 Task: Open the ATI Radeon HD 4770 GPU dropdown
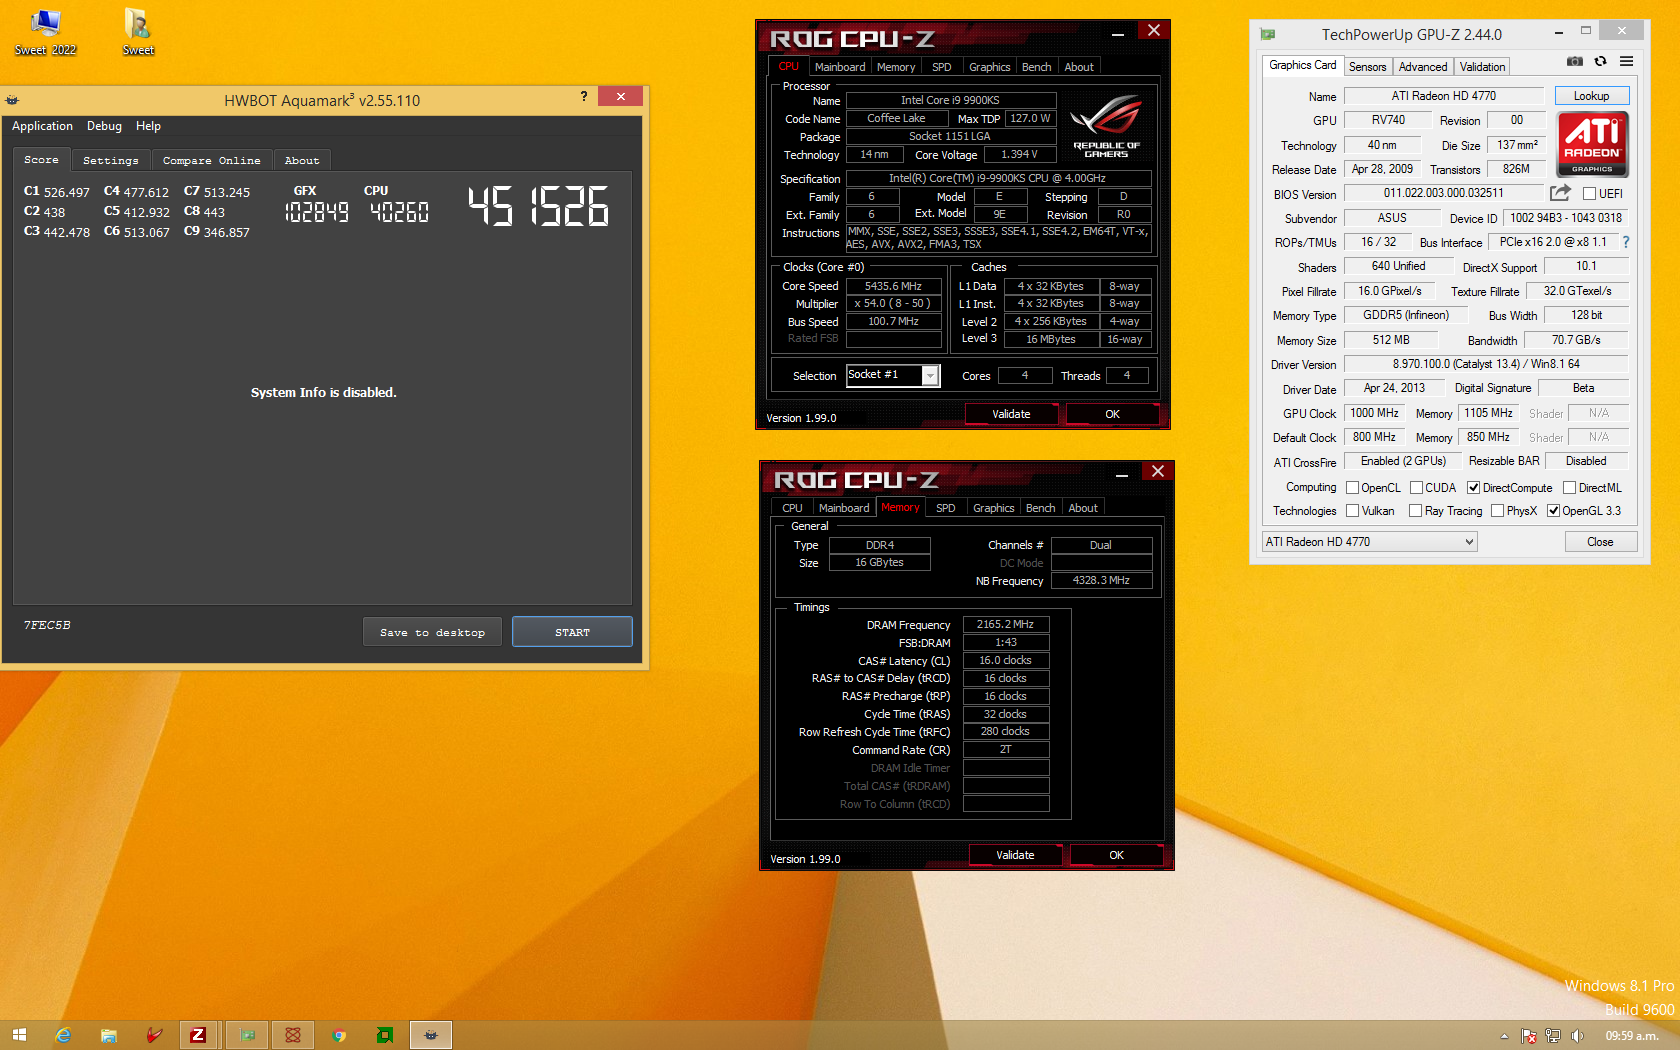[x=1369, y=542]
